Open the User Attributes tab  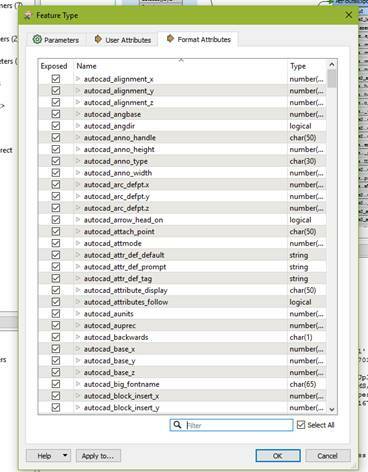[122, 40]
